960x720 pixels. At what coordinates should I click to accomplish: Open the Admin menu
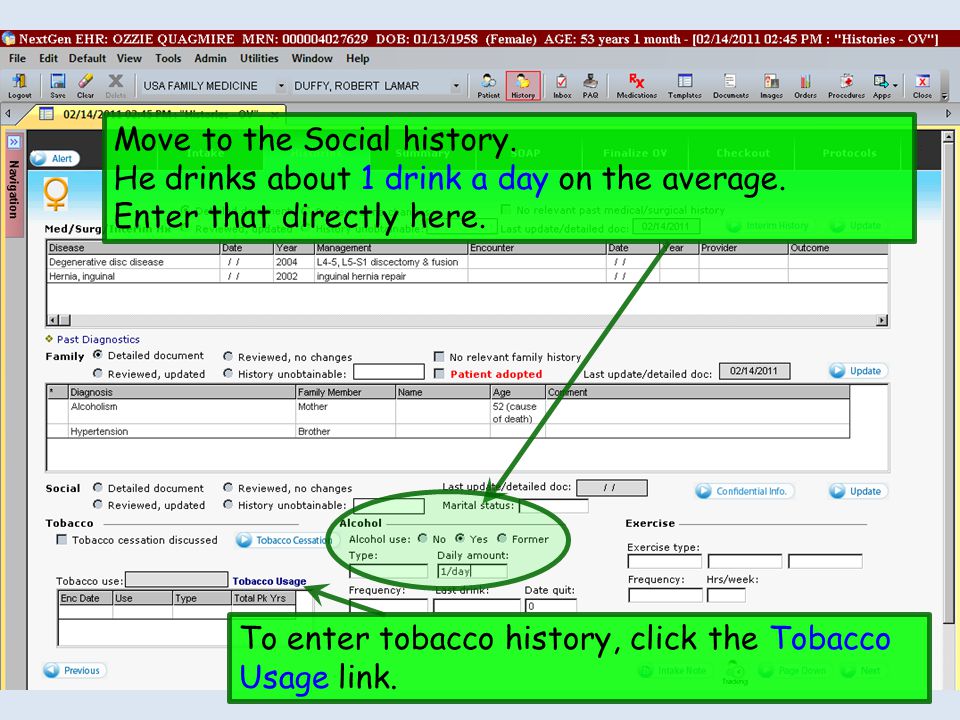click(x=210, y=58)
